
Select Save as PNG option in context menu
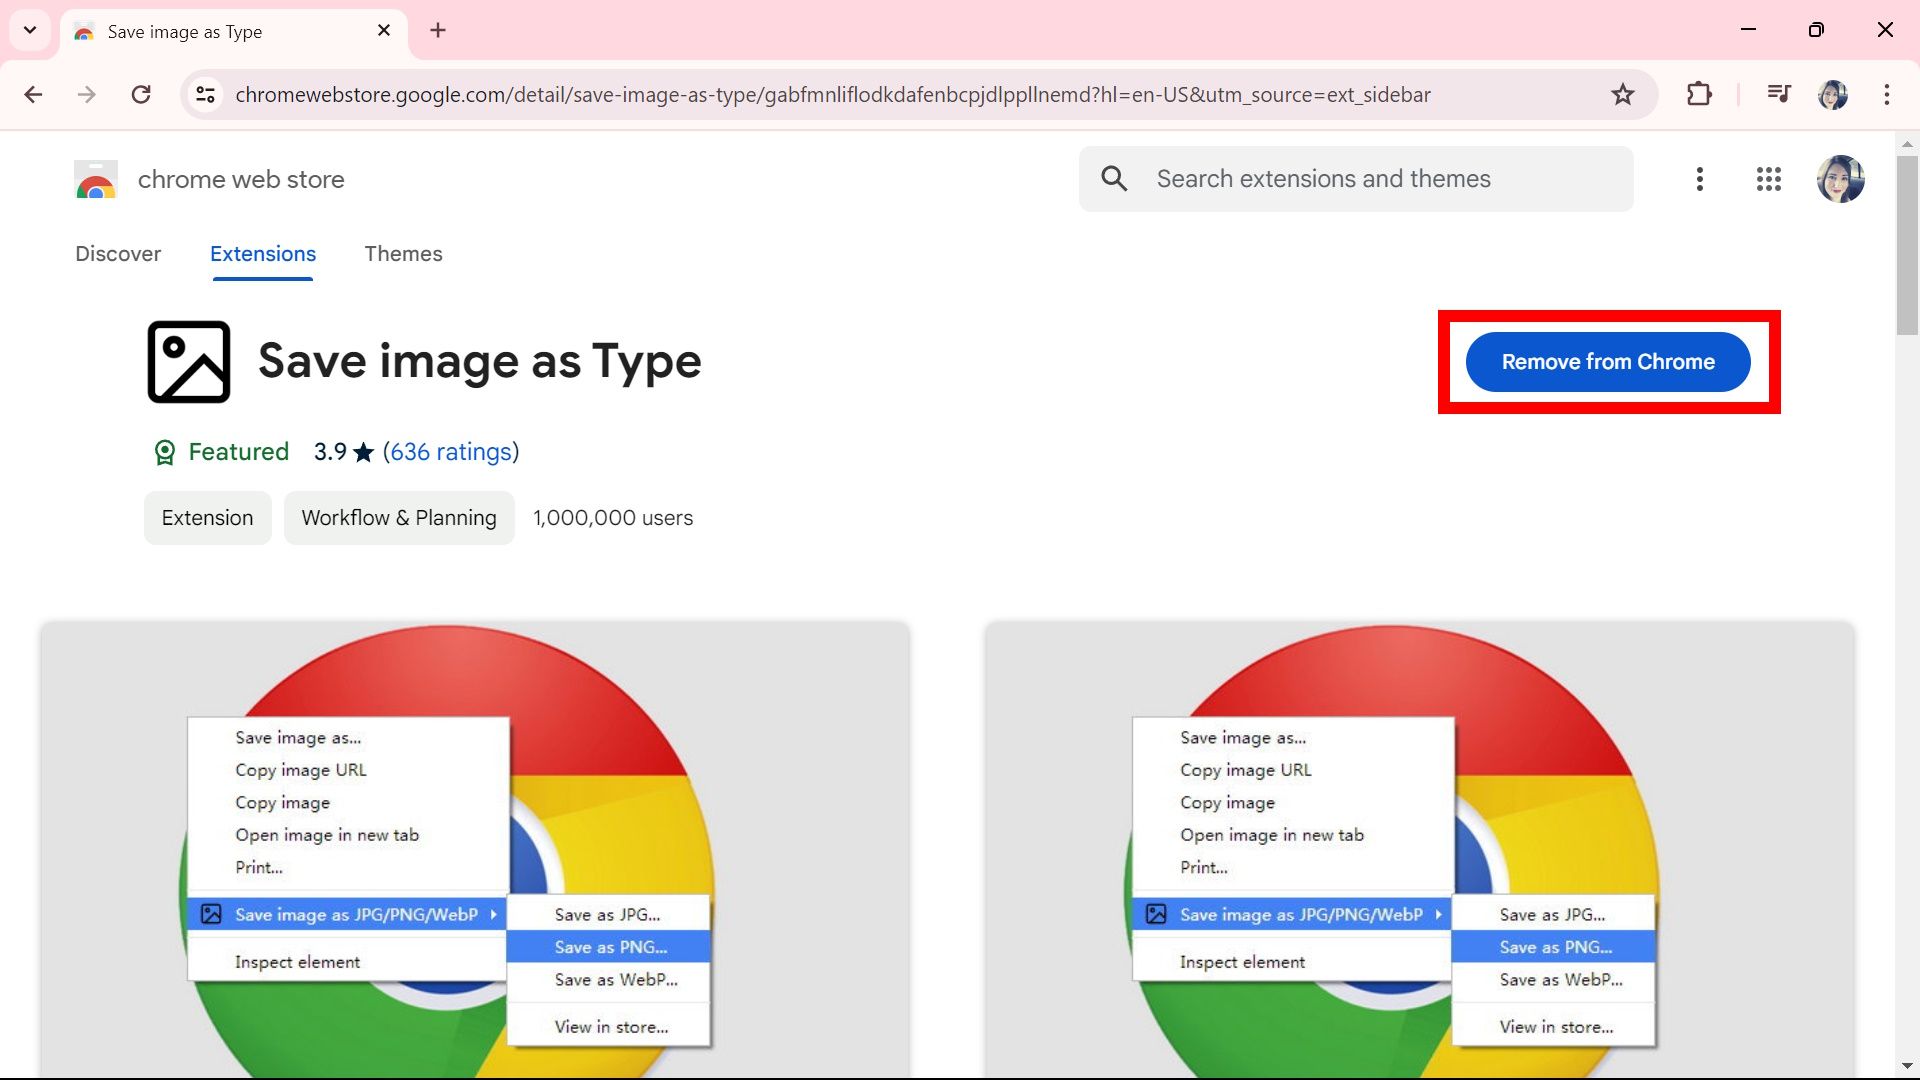pos(609,947)
